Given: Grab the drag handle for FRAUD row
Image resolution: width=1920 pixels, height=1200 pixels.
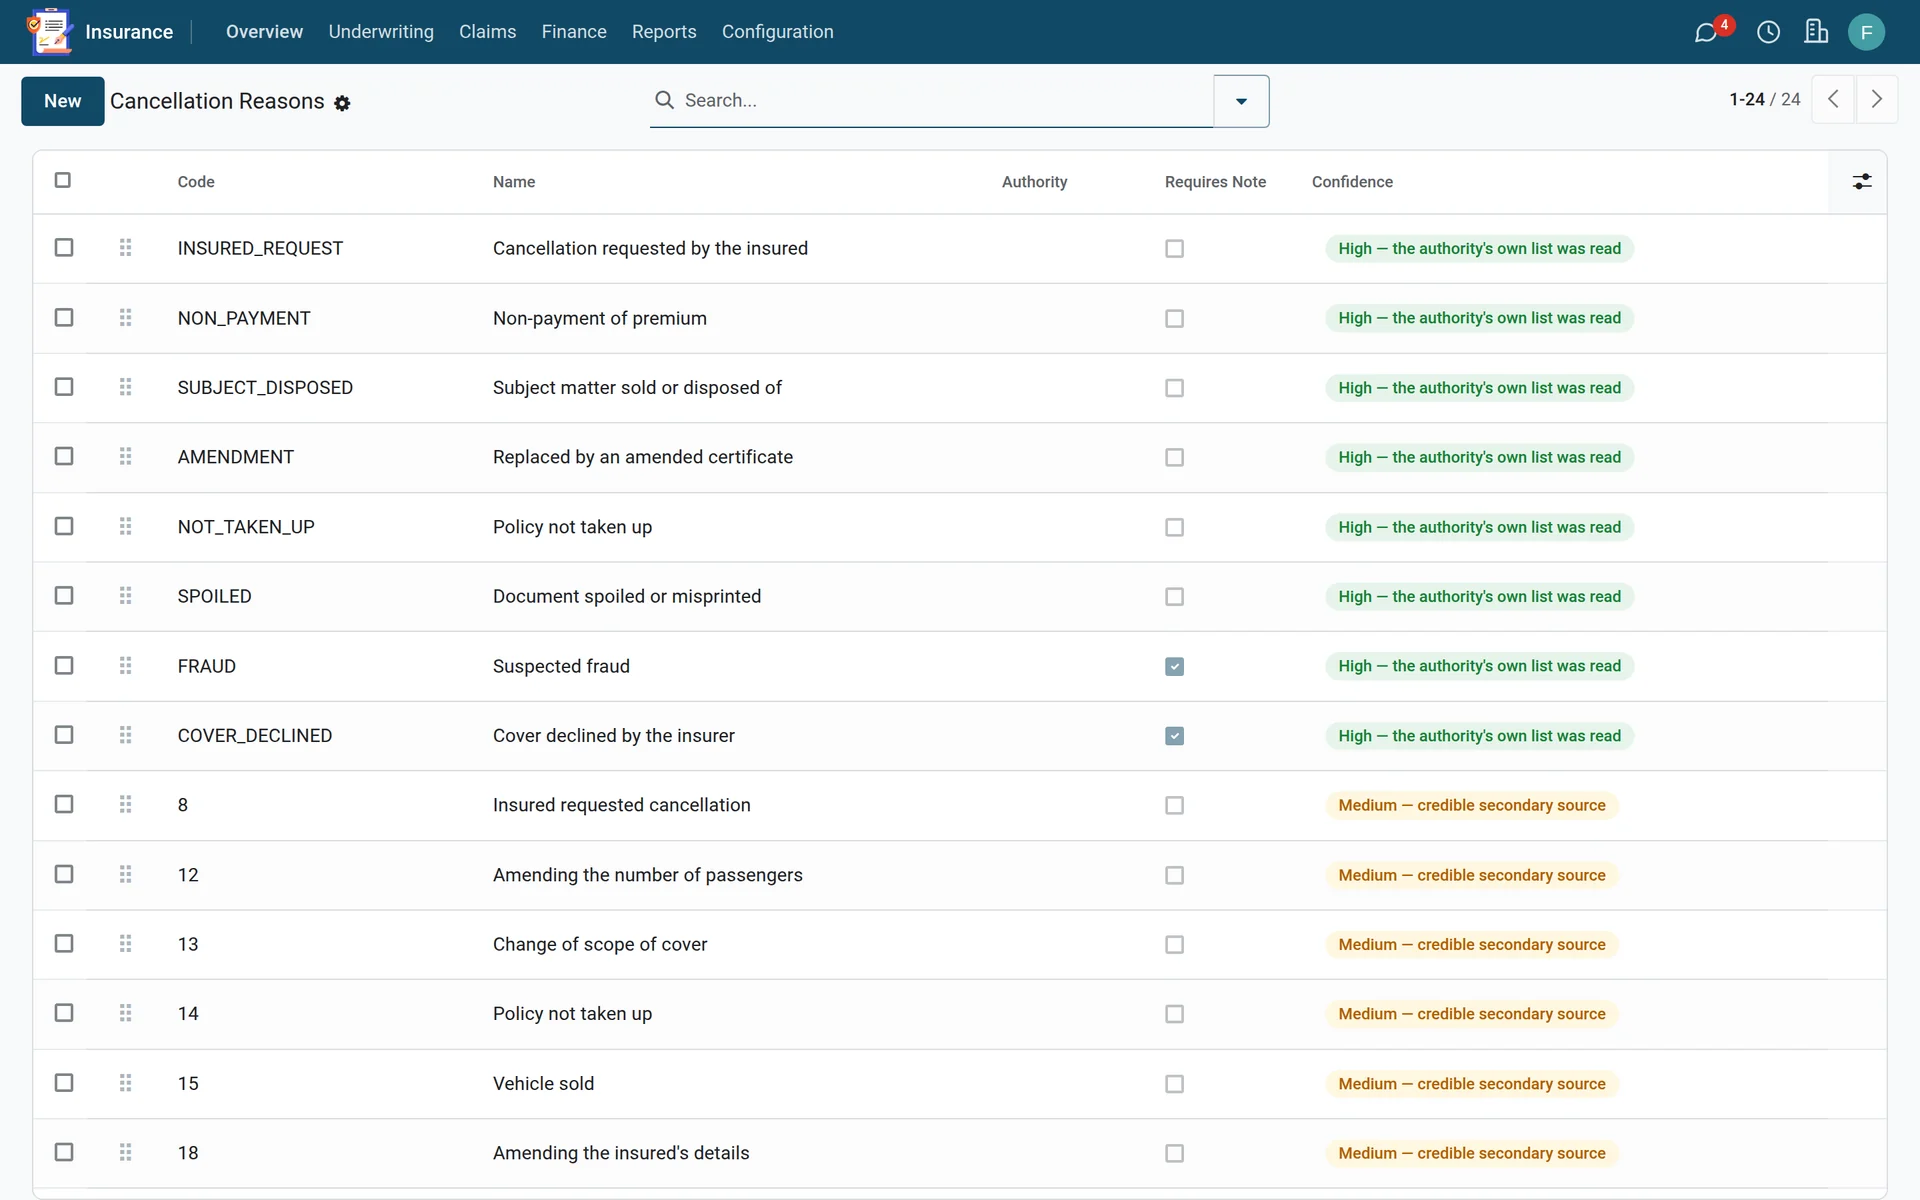Looking at the screenshot, I should pos(125,665).
